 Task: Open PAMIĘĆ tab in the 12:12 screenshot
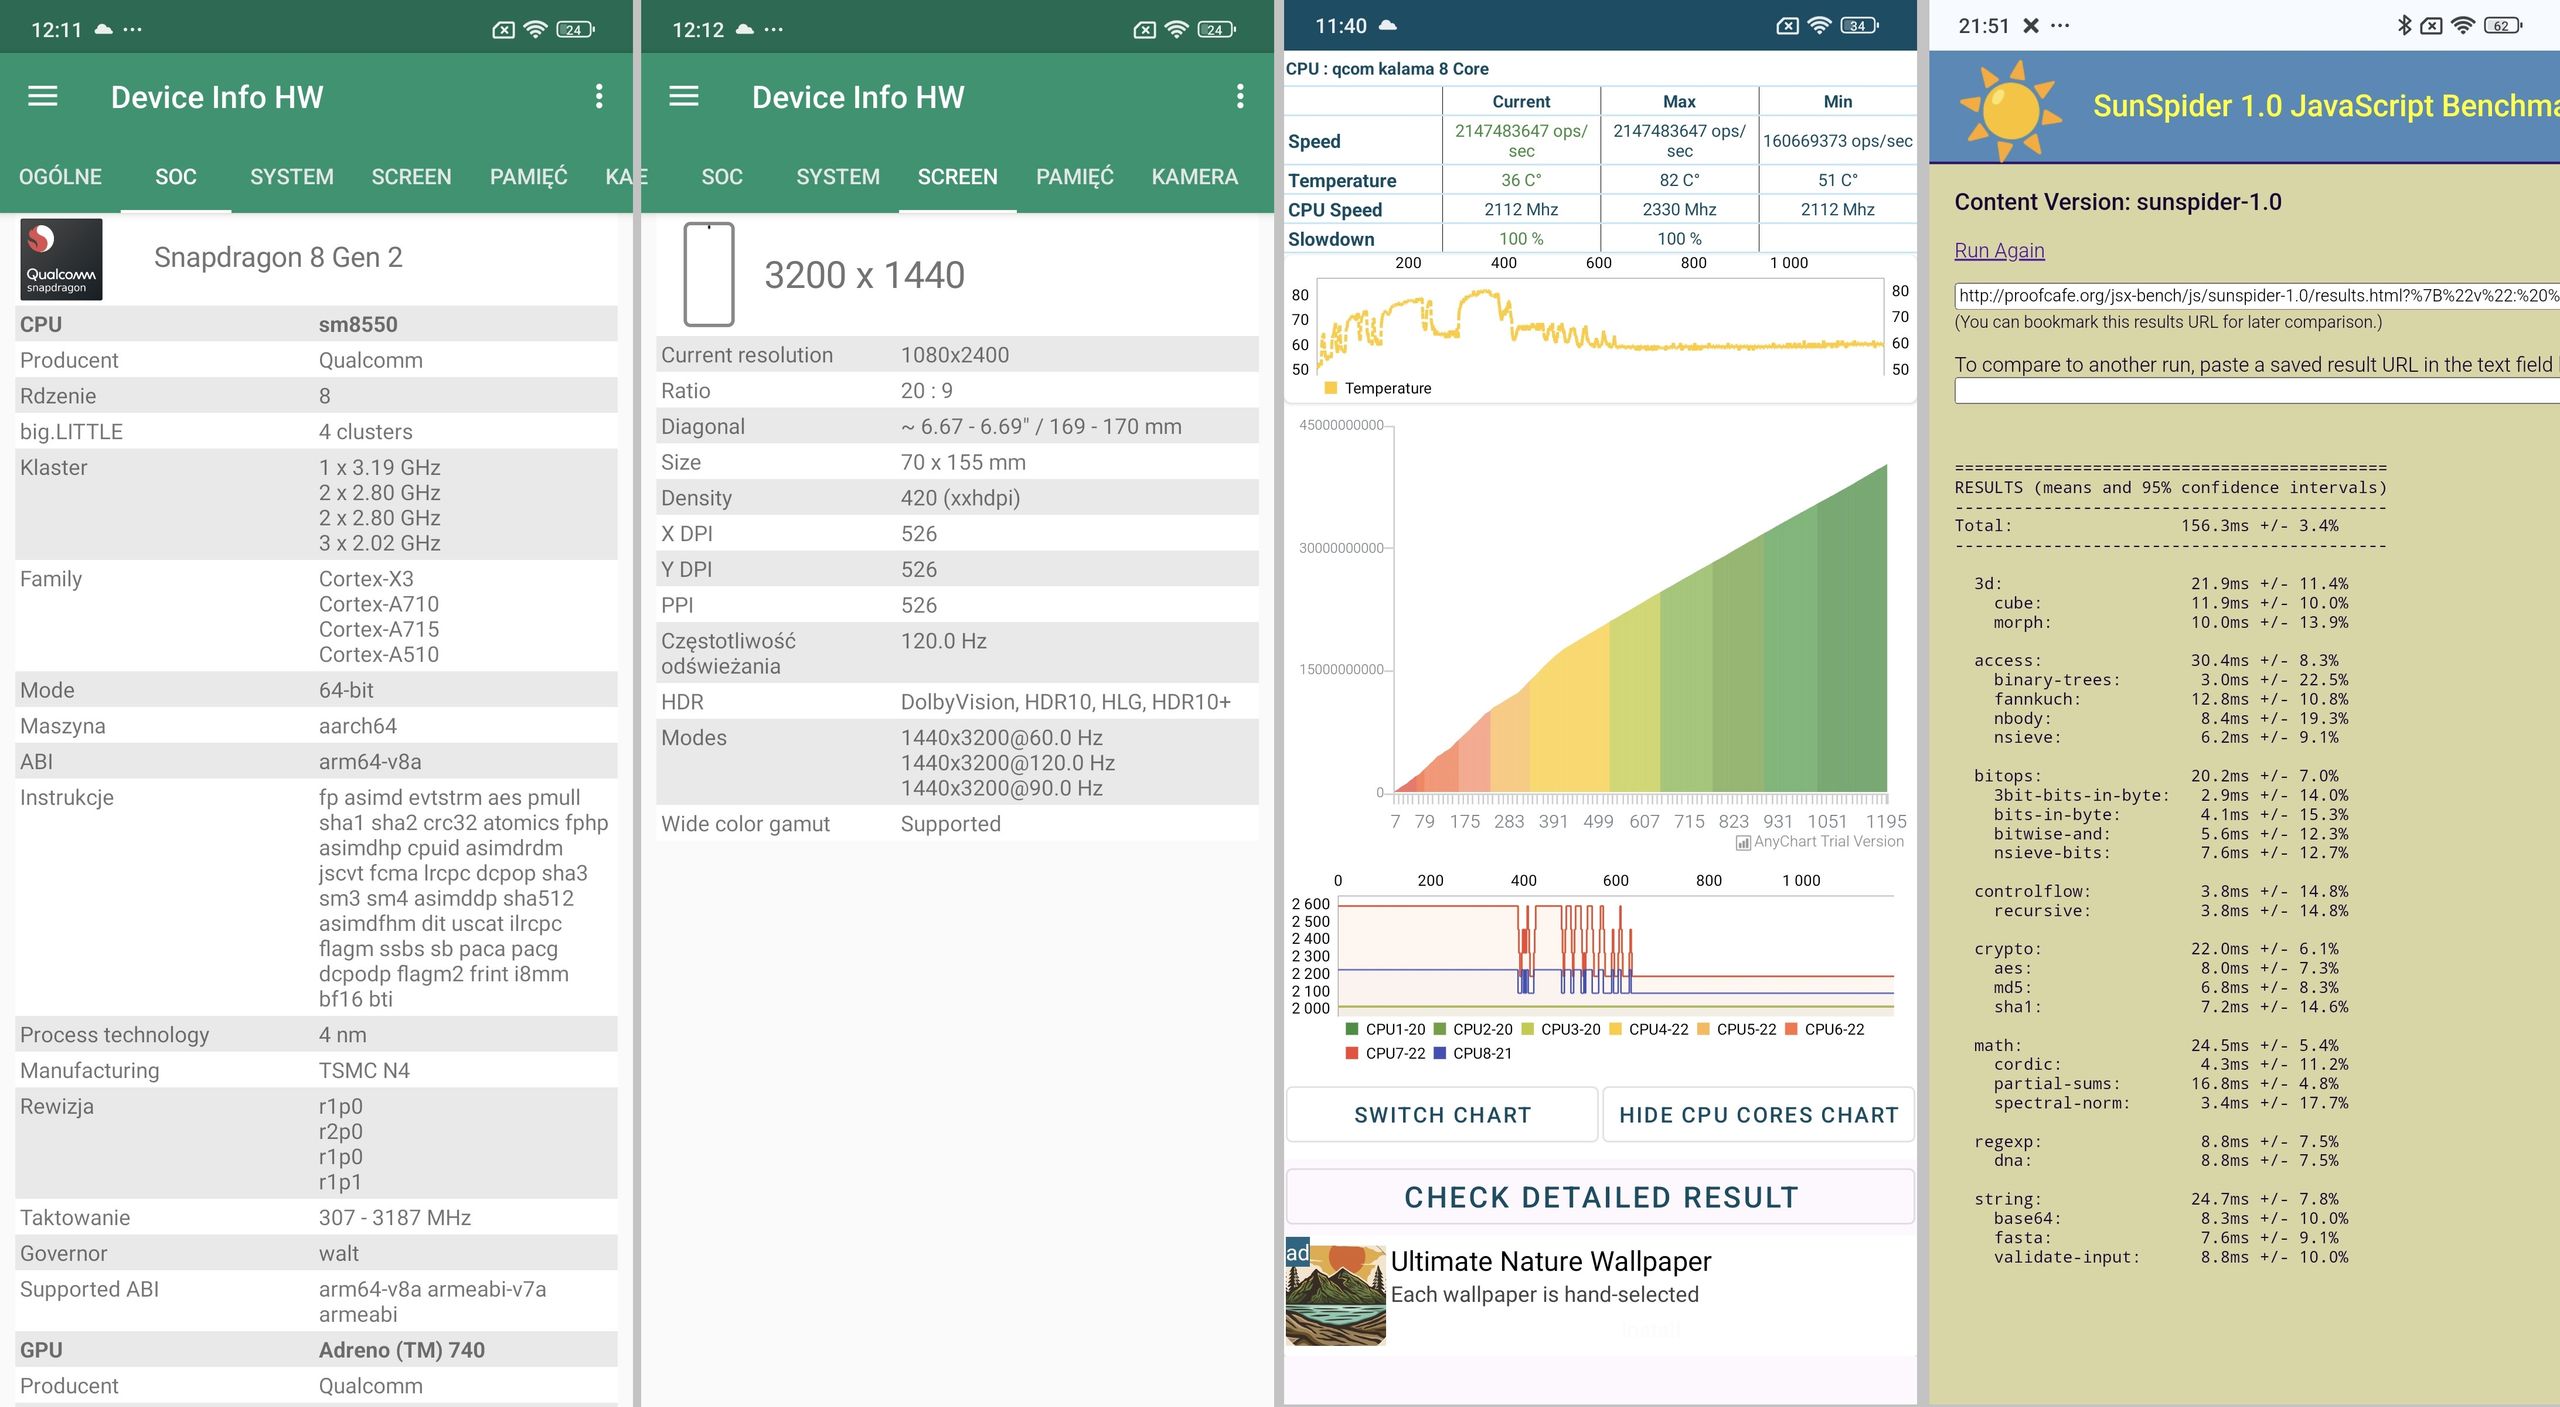tap(1075, 177)
